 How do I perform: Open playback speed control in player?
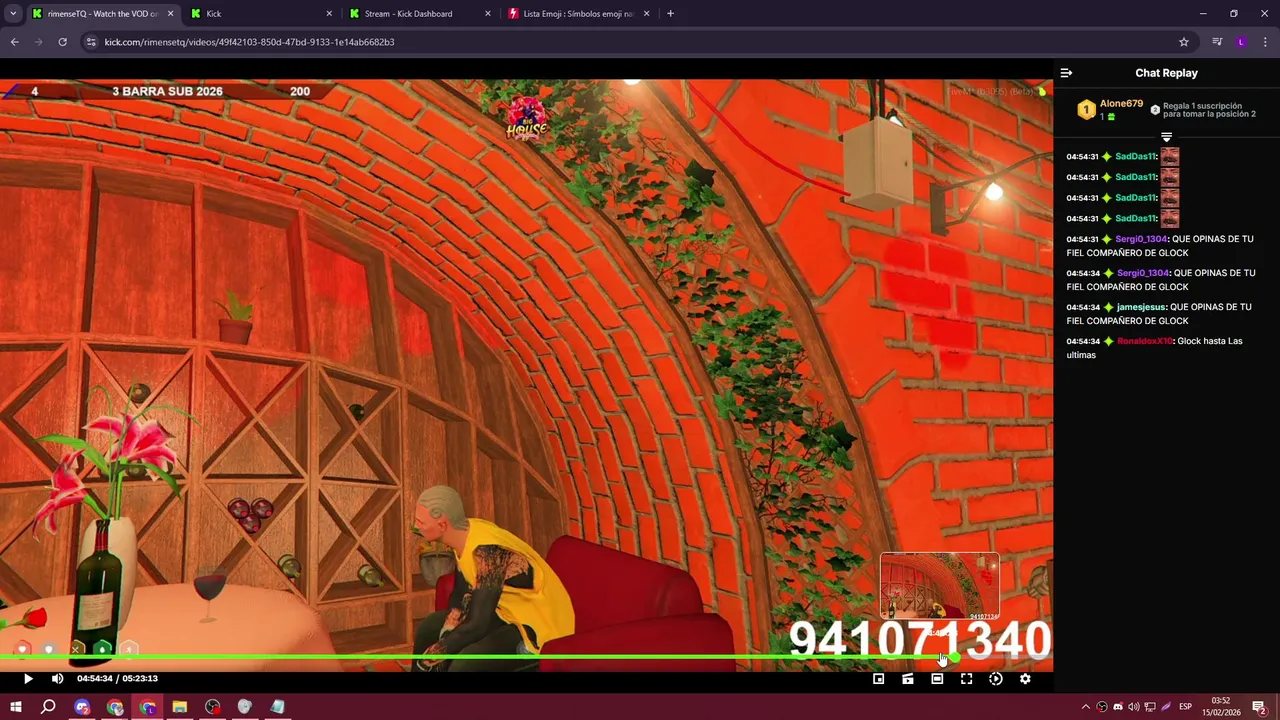(995, 679)
